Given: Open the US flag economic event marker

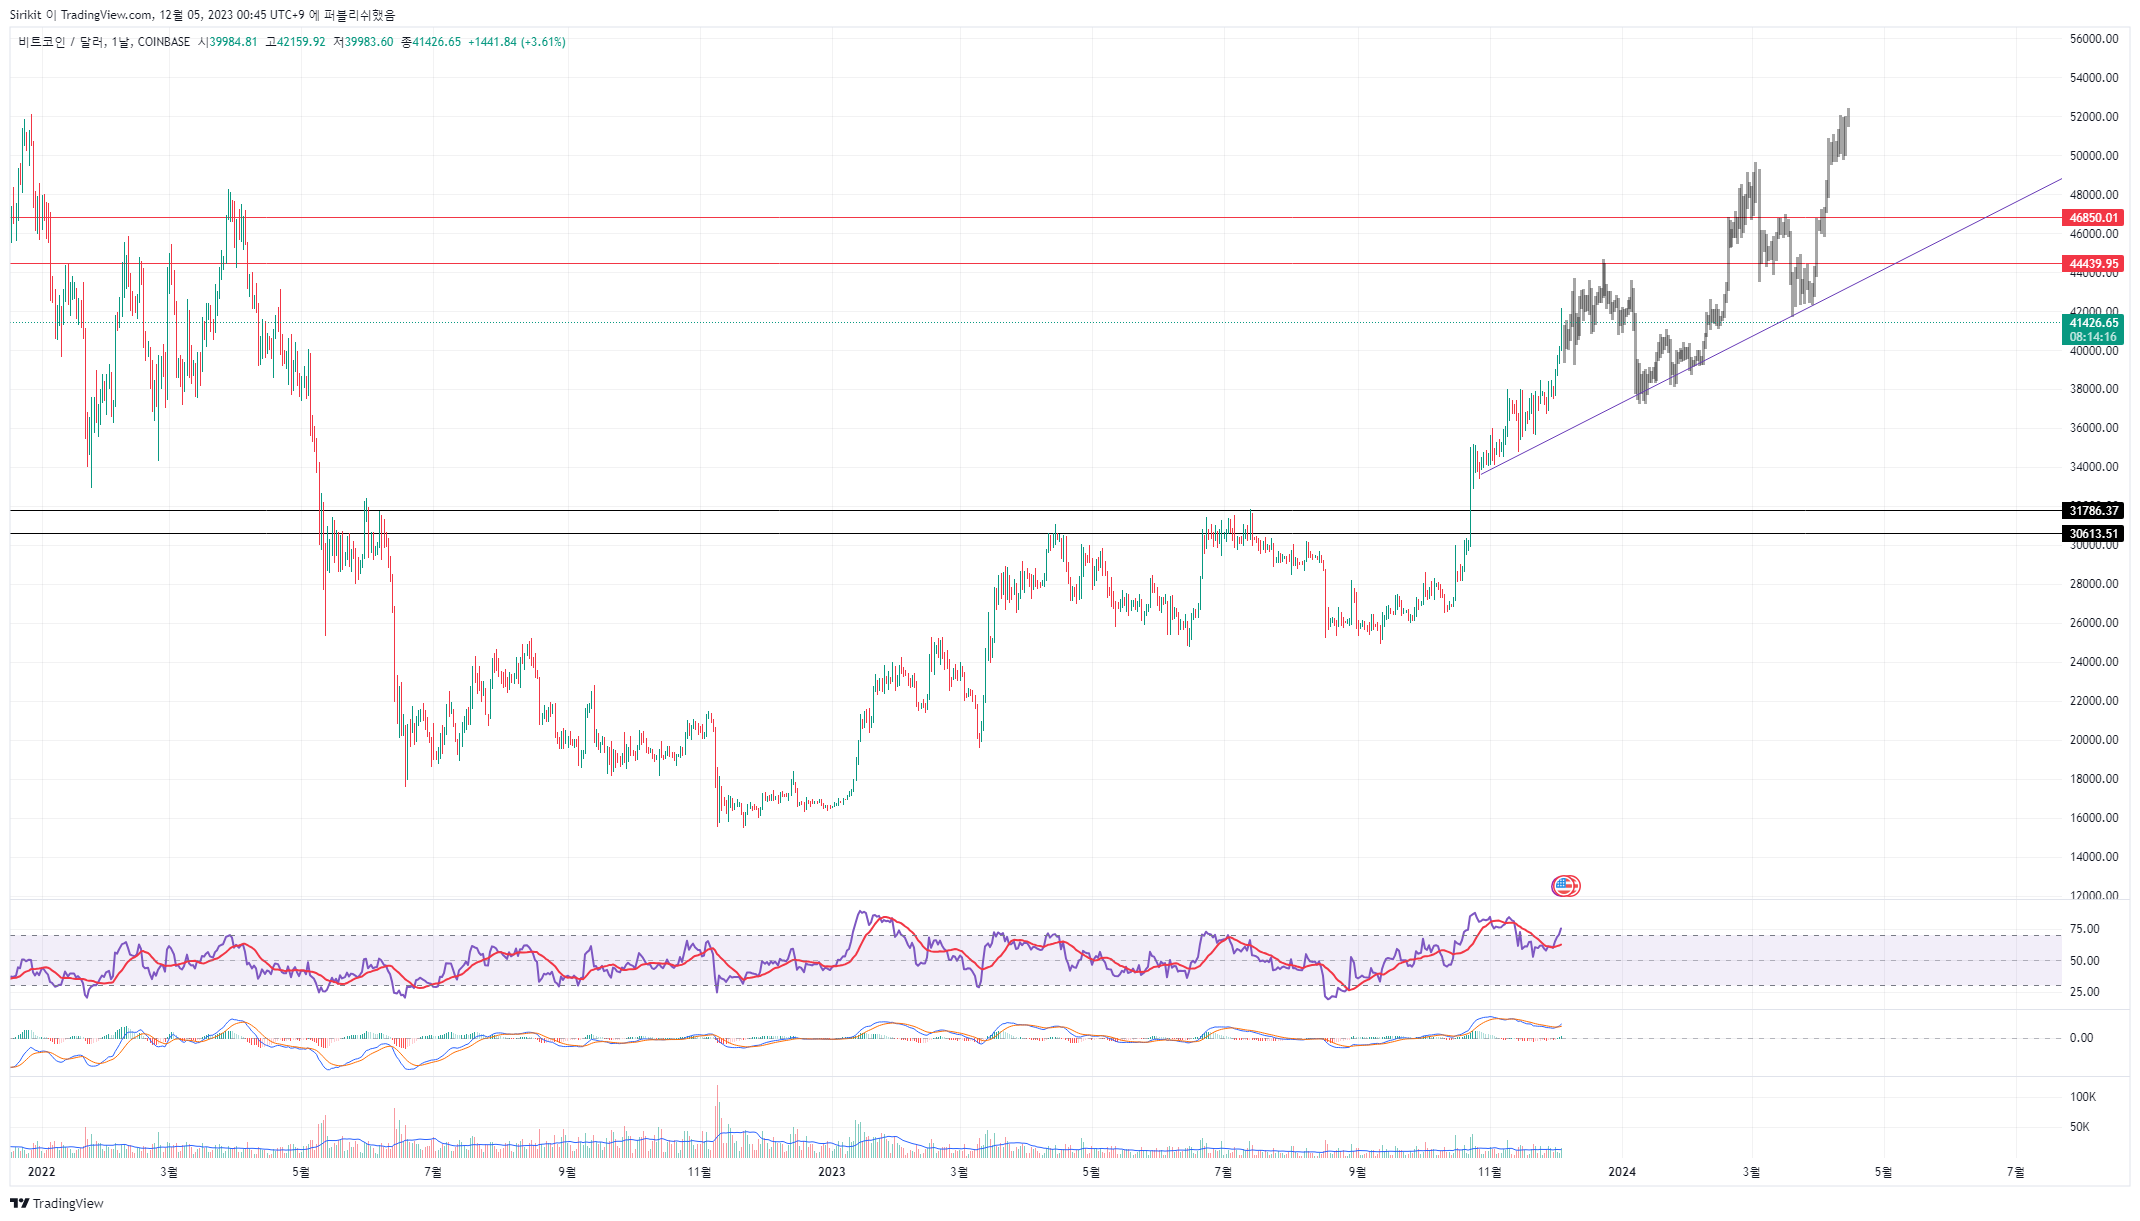Looking at the screenshot, I should pos(1565,885).
